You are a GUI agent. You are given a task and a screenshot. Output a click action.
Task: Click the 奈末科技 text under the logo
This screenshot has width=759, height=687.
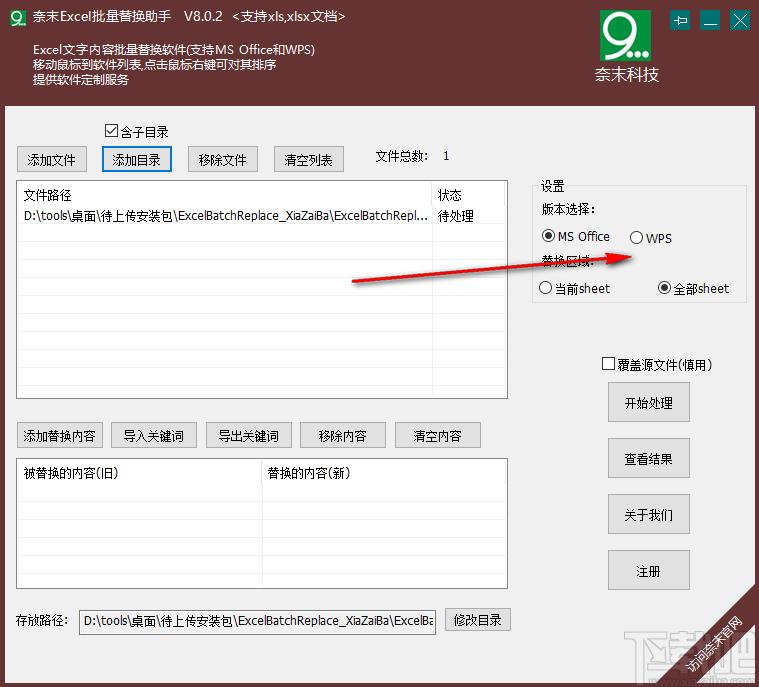click(x=626, y=75)
